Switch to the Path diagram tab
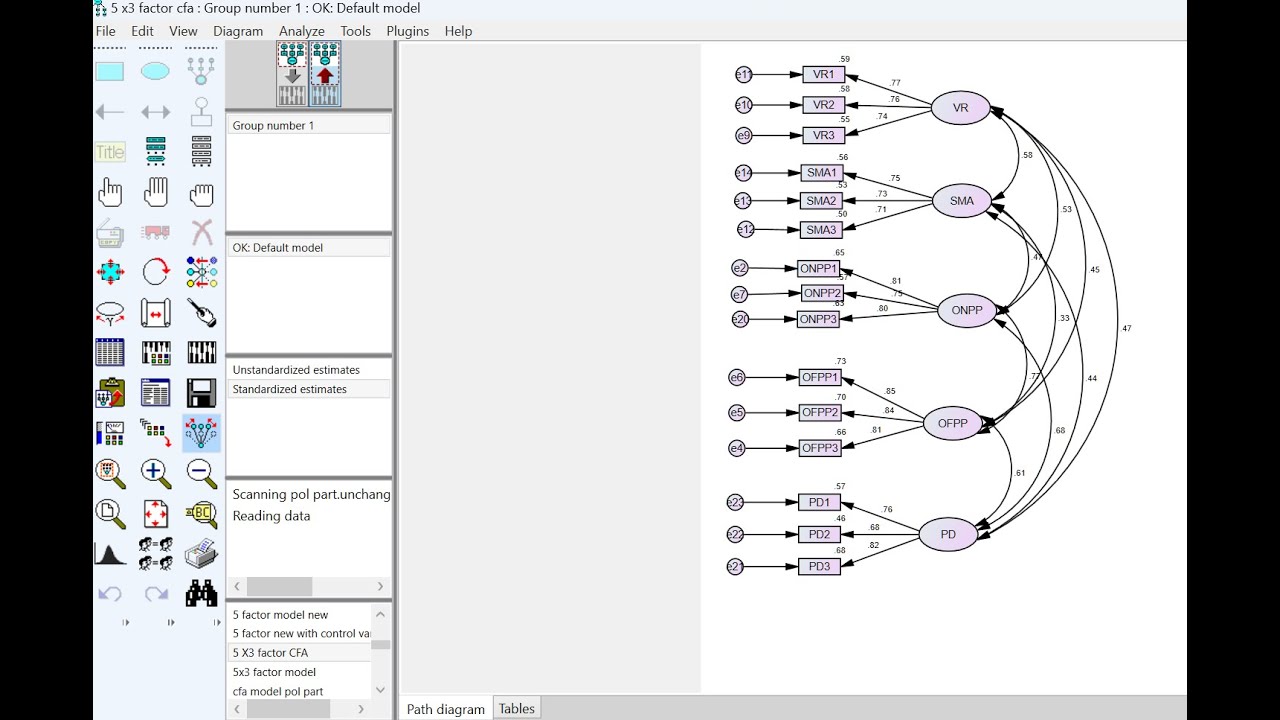This screenshot has height=720, width=1280. 446,708
